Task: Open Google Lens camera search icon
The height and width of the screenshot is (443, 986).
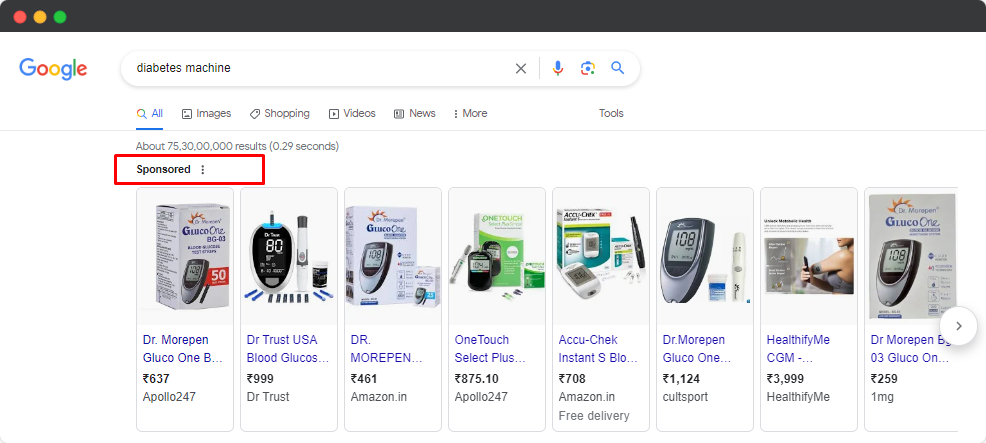Action: coord(588,68)
